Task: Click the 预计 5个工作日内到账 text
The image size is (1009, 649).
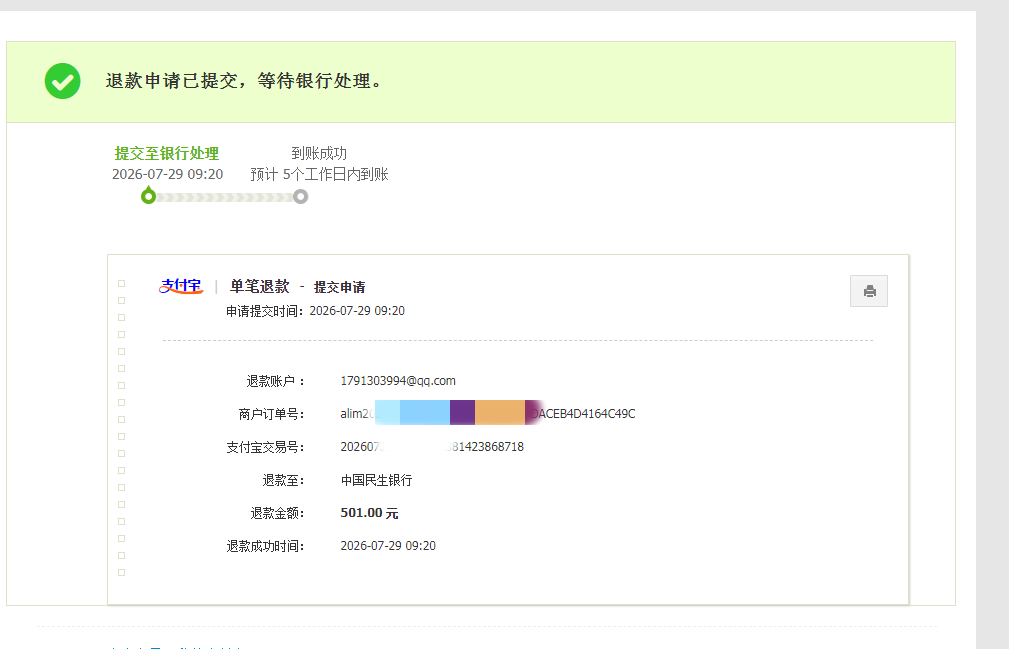Action: click(319, 174)
